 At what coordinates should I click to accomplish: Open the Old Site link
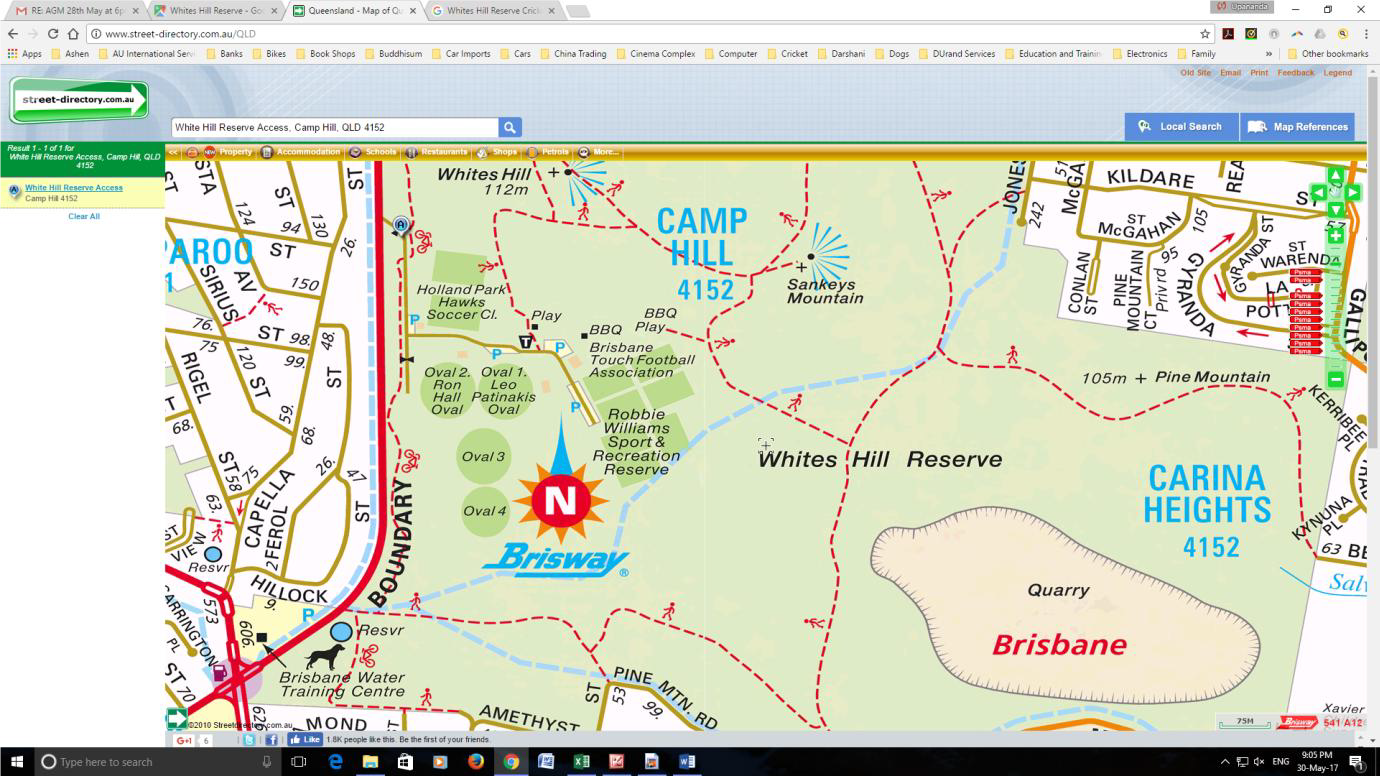[x=1195, y=73]
